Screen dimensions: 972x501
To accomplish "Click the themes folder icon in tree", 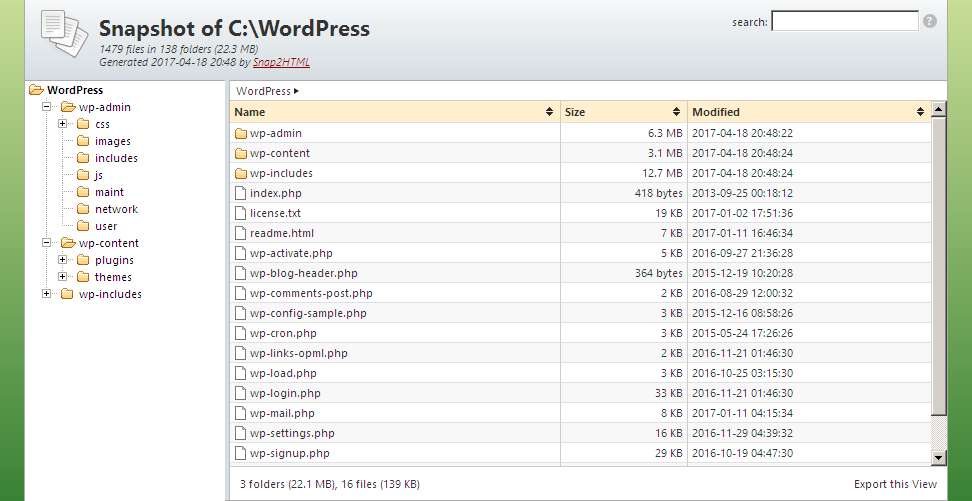I will [x=84, y=277].
